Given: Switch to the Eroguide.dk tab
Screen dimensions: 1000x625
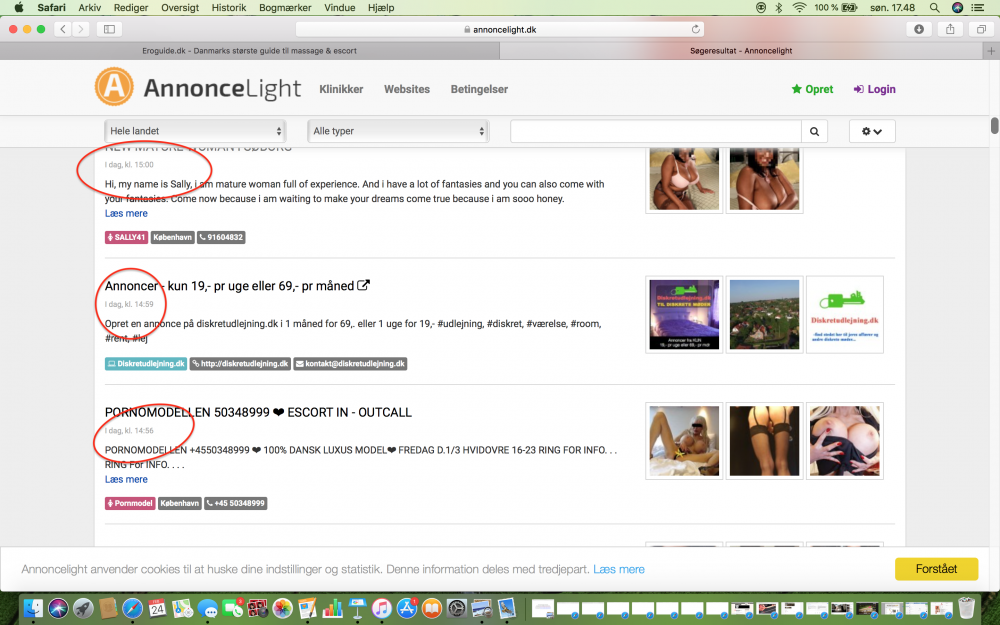Looking at the screenshot, I should (x=249, y=51).
